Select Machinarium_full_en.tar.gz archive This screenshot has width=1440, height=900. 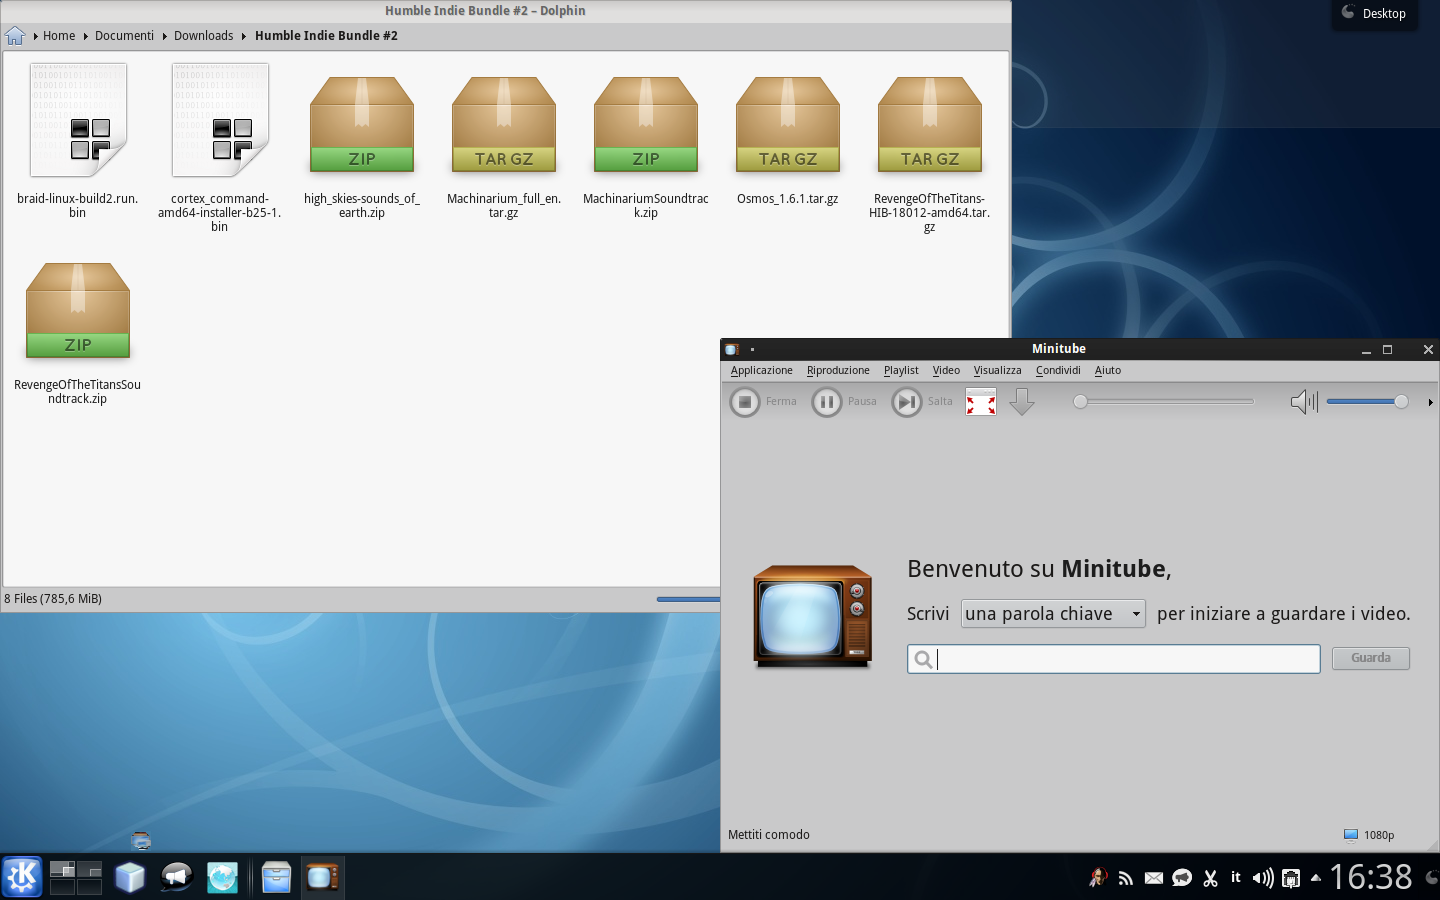tap(504, 146)
